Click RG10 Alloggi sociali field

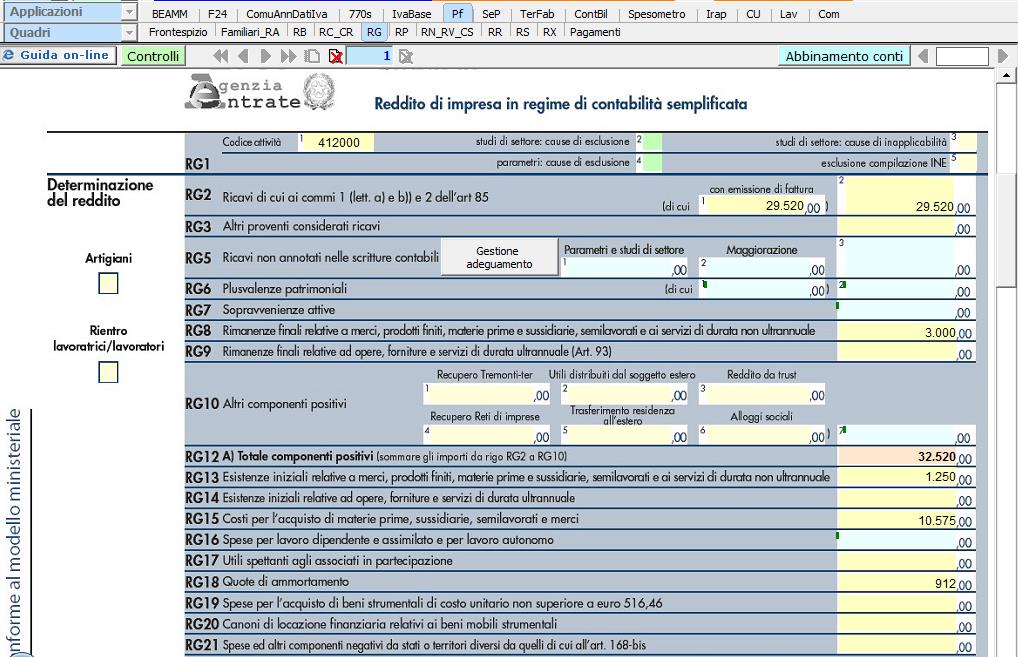pyautogui.click(x=762, y=434)
